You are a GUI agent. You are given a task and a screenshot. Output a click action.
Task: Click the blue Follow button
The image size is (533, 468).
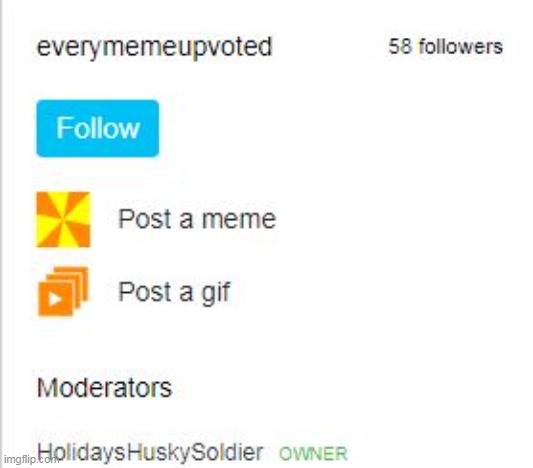click(x=98, y=128)
